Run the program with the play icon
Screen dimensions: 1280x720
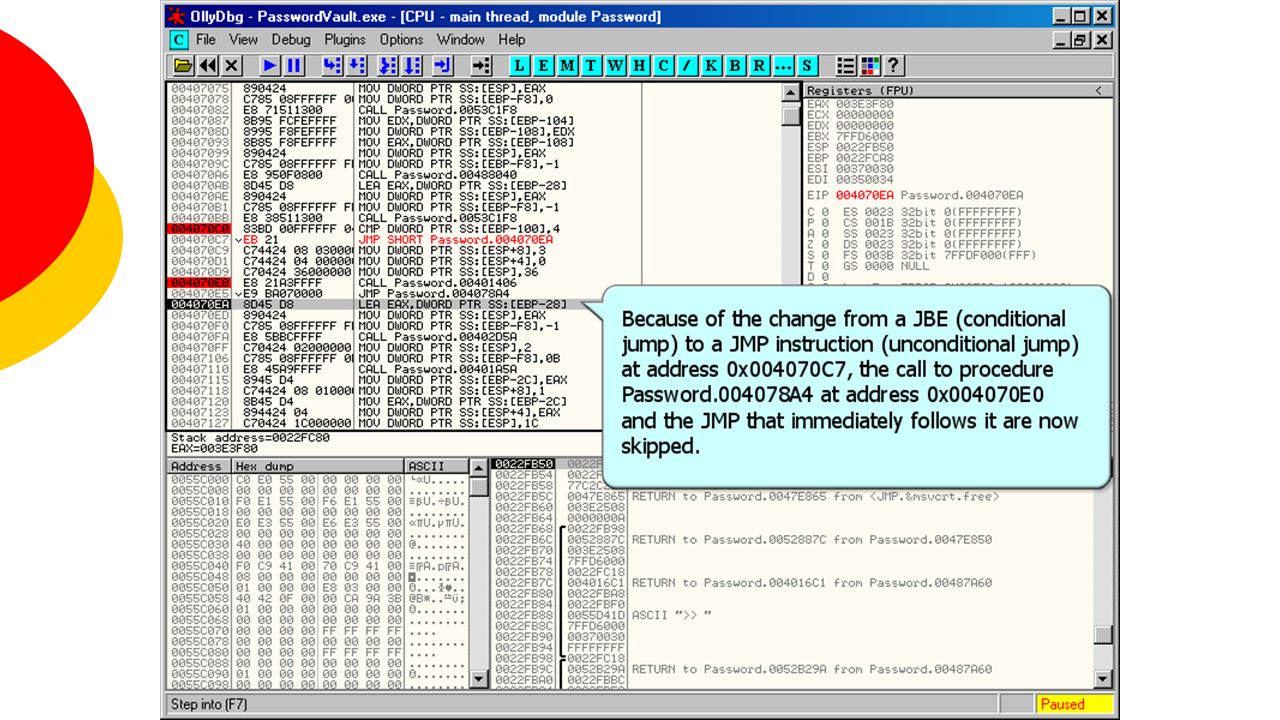(270, 65)
